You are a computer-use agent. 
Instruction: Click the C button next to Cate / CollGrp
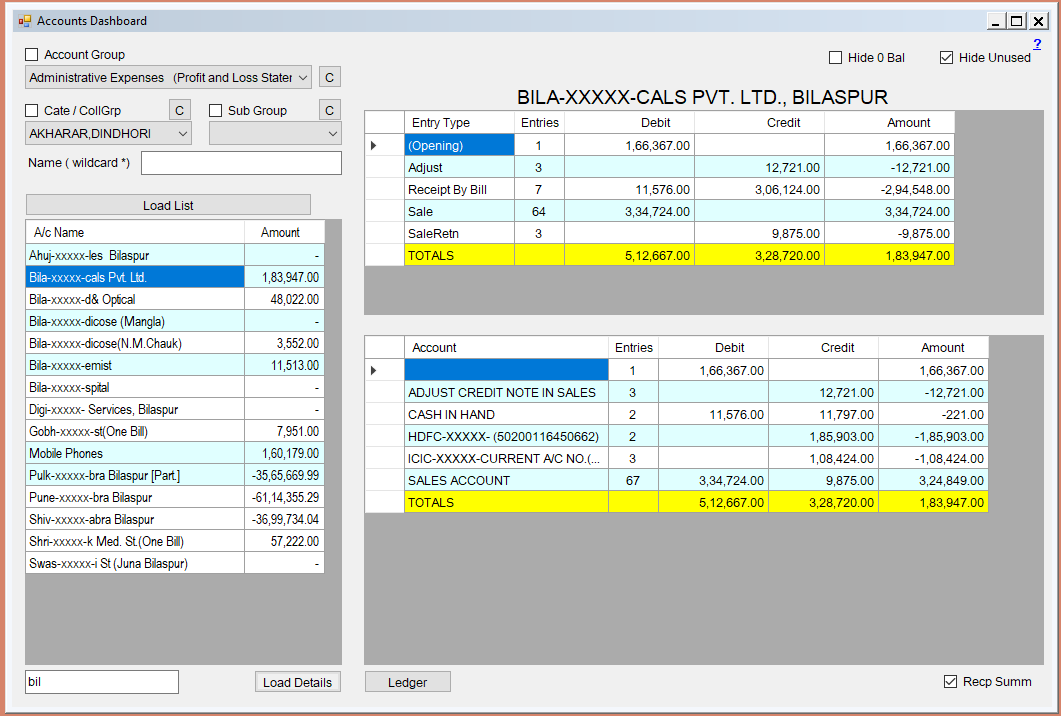(179, 110)
